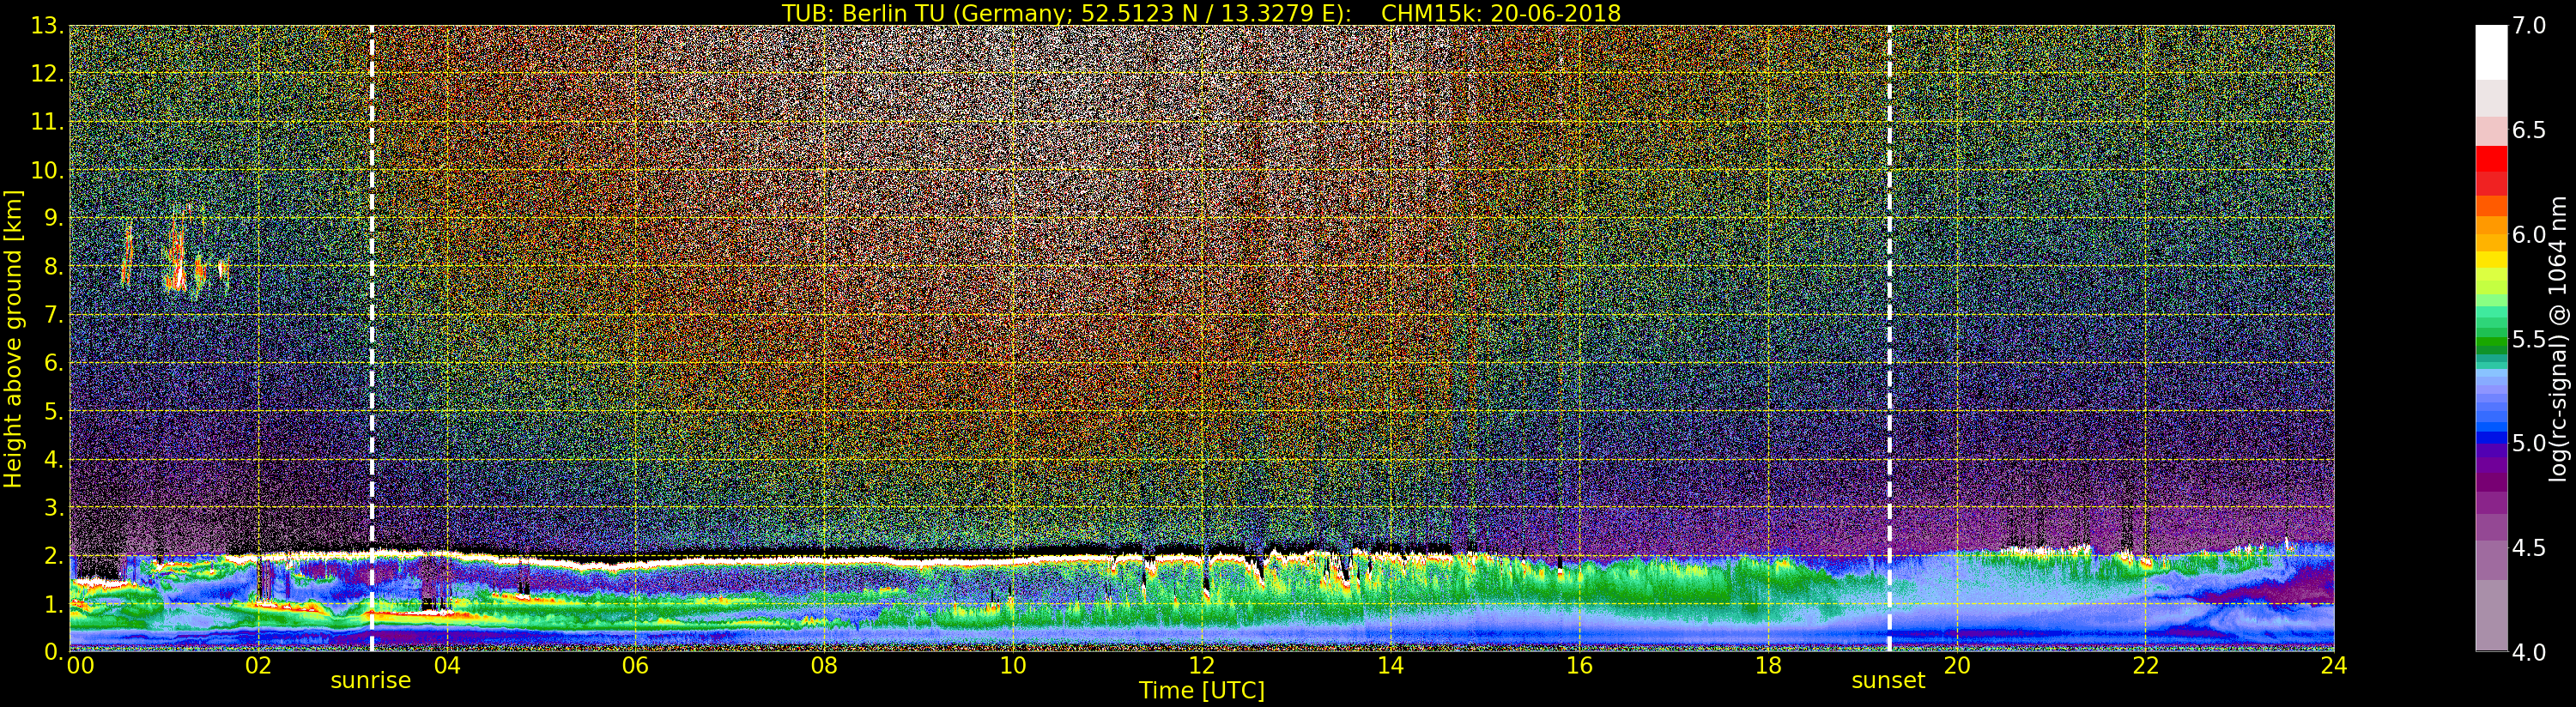Screen dimensions: 2576x707
Task: Click the "Height above ground [km]" axis label
Action: [x=13, y=338]
